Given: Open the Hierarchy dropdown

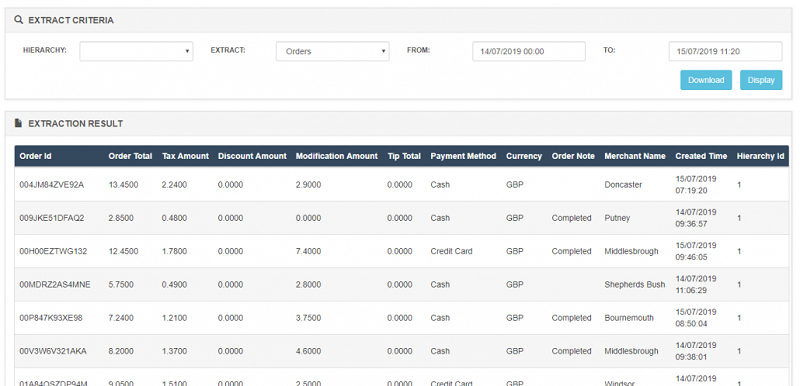Looking at the screenshot, I should click(x=136, y=52).
